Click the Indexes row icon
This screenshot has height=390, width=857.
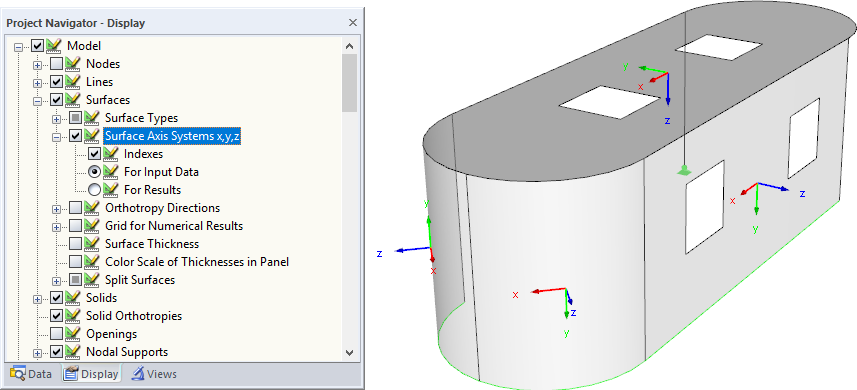point(111,154)
